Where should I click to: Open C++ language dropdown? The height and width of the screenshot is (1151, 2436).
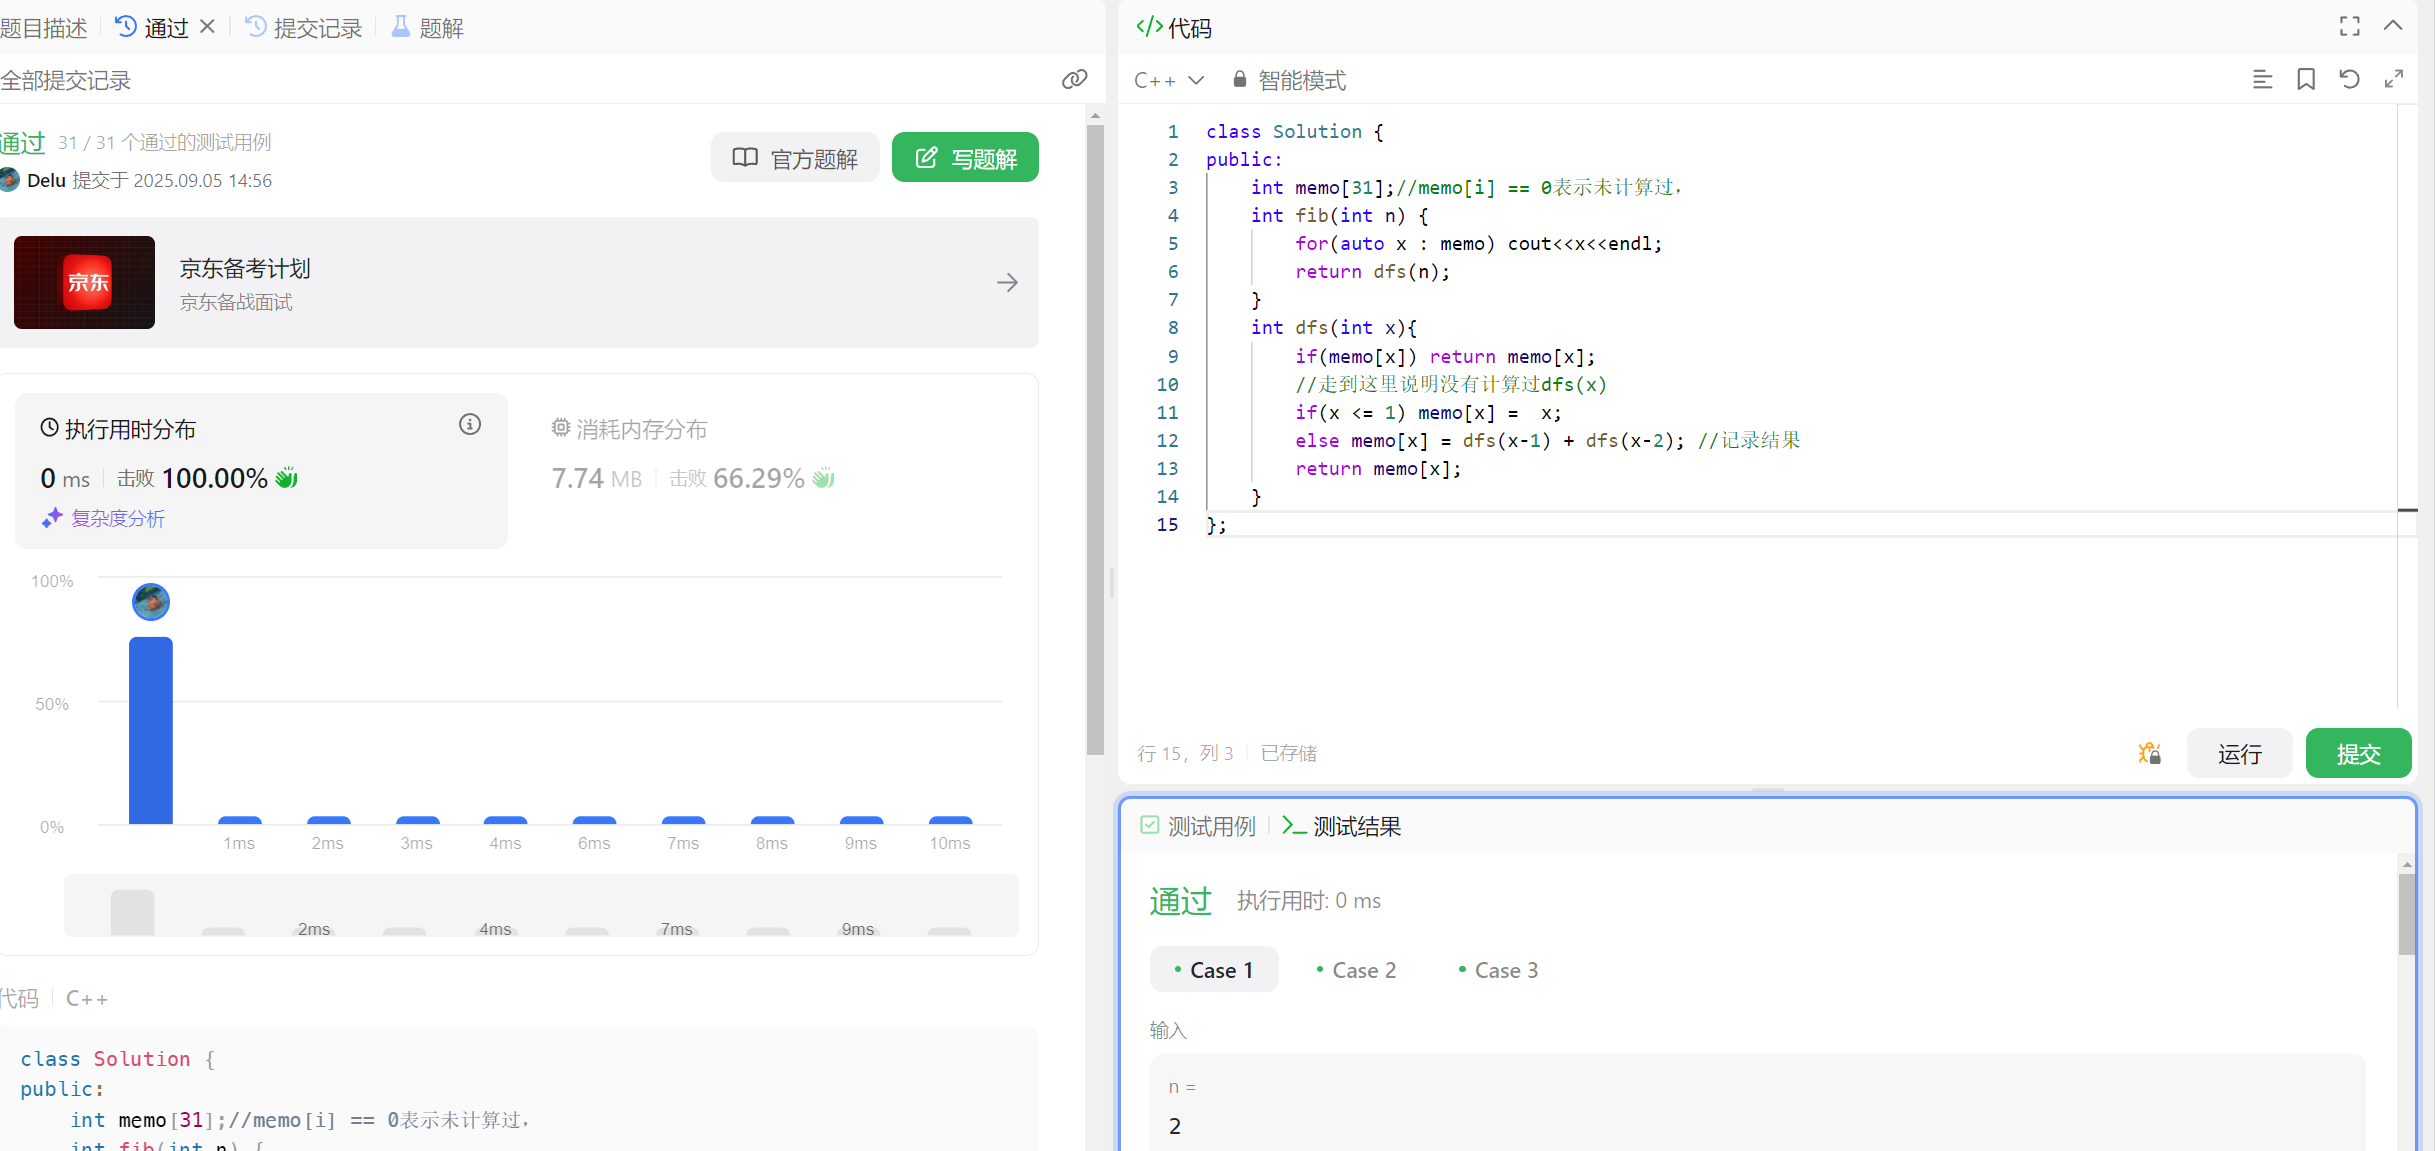[x=1169, y=81]
